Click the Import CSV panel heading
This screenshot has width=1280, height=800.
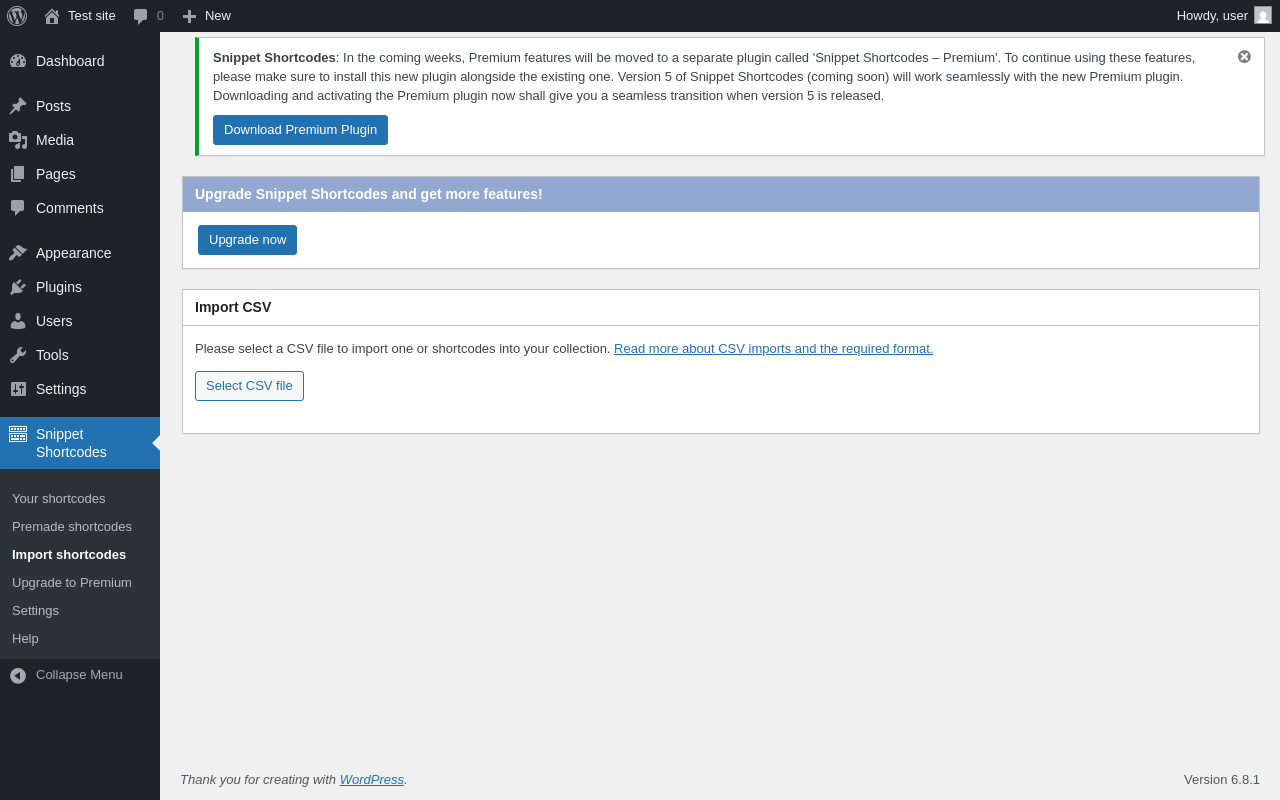coord(233,308)
